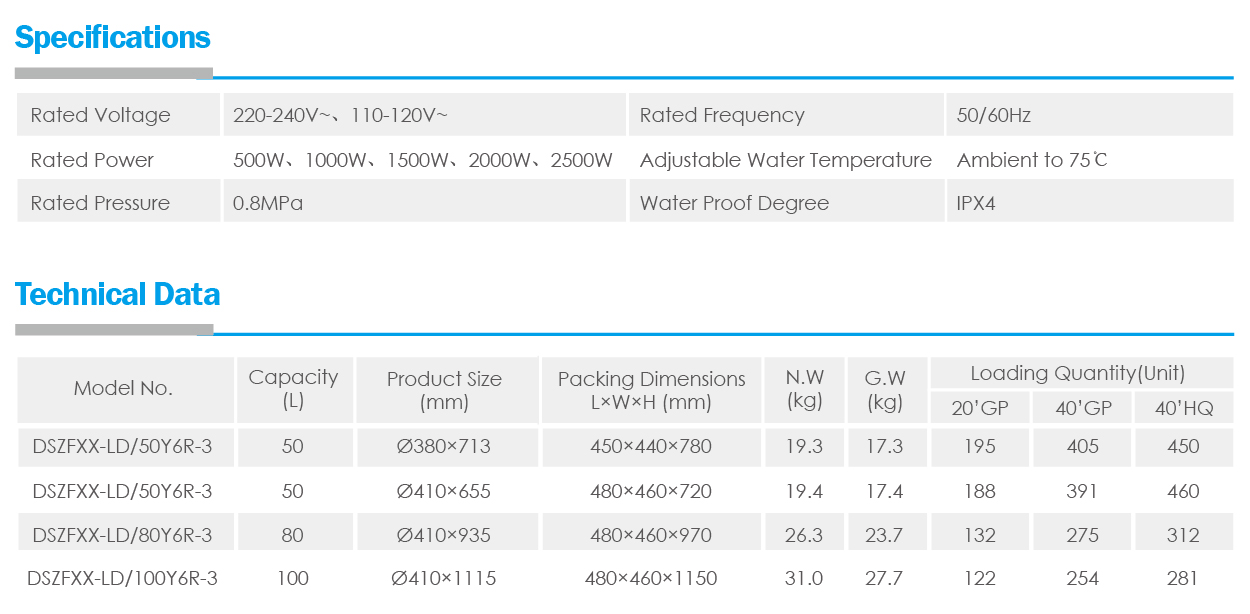Click the Rated Frequency label
The image size is (1250, 614).
(721, 115)
